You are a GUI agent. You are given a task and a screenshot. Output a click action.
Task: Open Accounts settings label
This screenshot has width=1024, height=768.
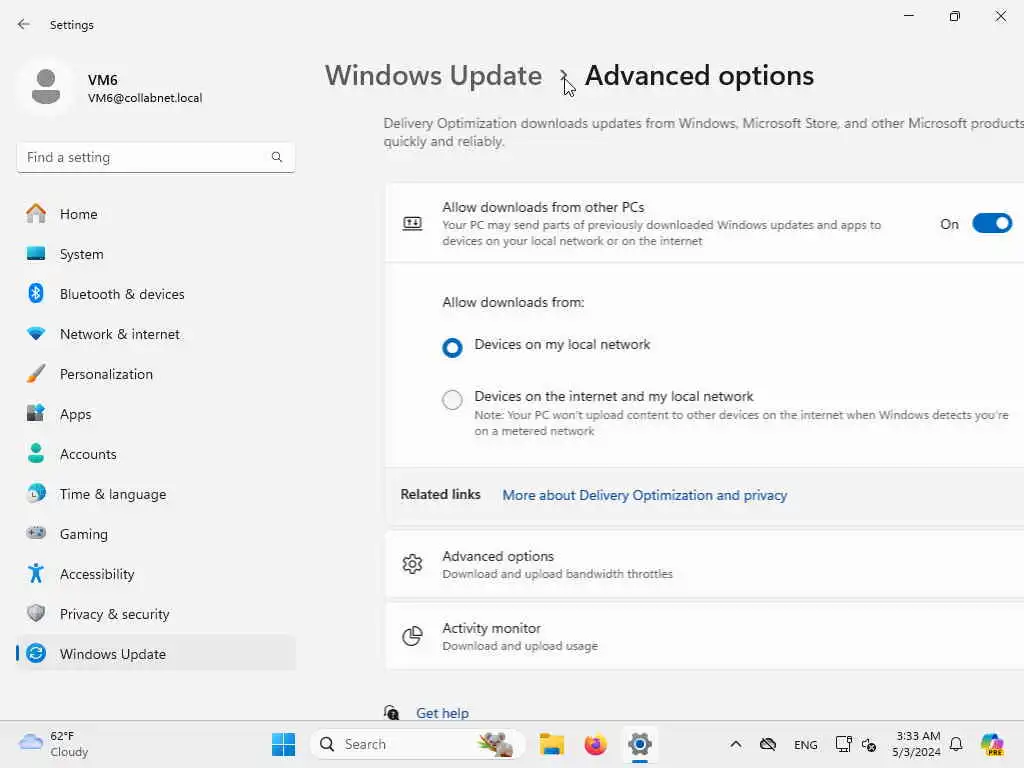(88, 453)
